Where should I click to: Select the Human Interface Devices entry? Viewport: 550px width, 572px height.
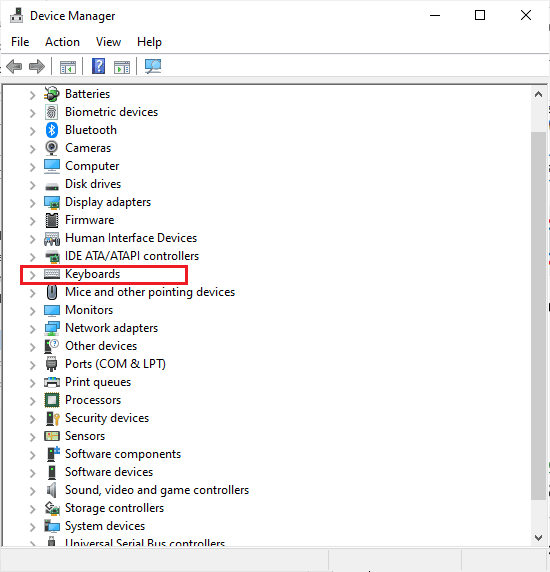point(131,238)
